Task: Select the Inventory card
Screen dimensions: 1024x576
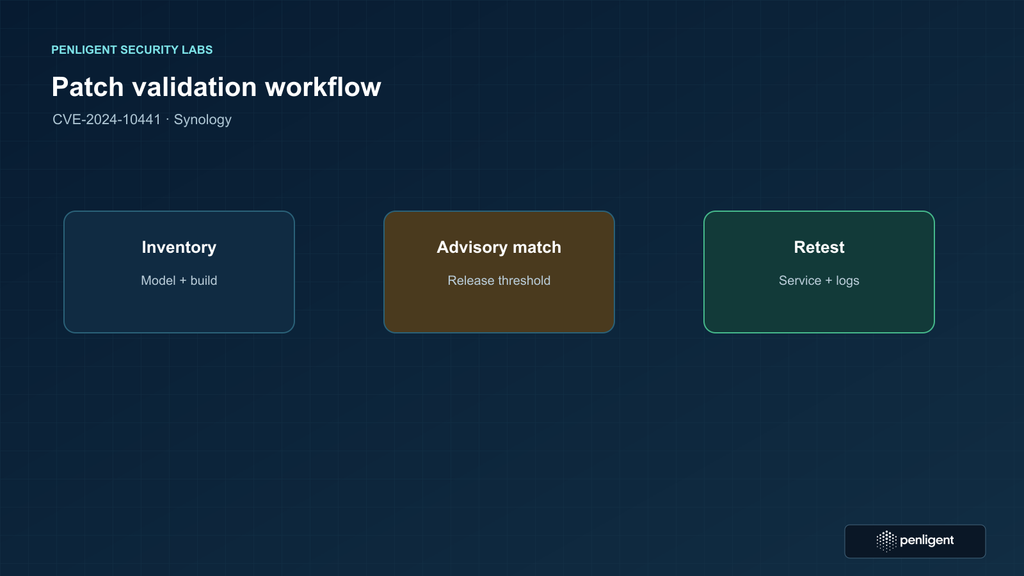Action: [x=179, y=272]
